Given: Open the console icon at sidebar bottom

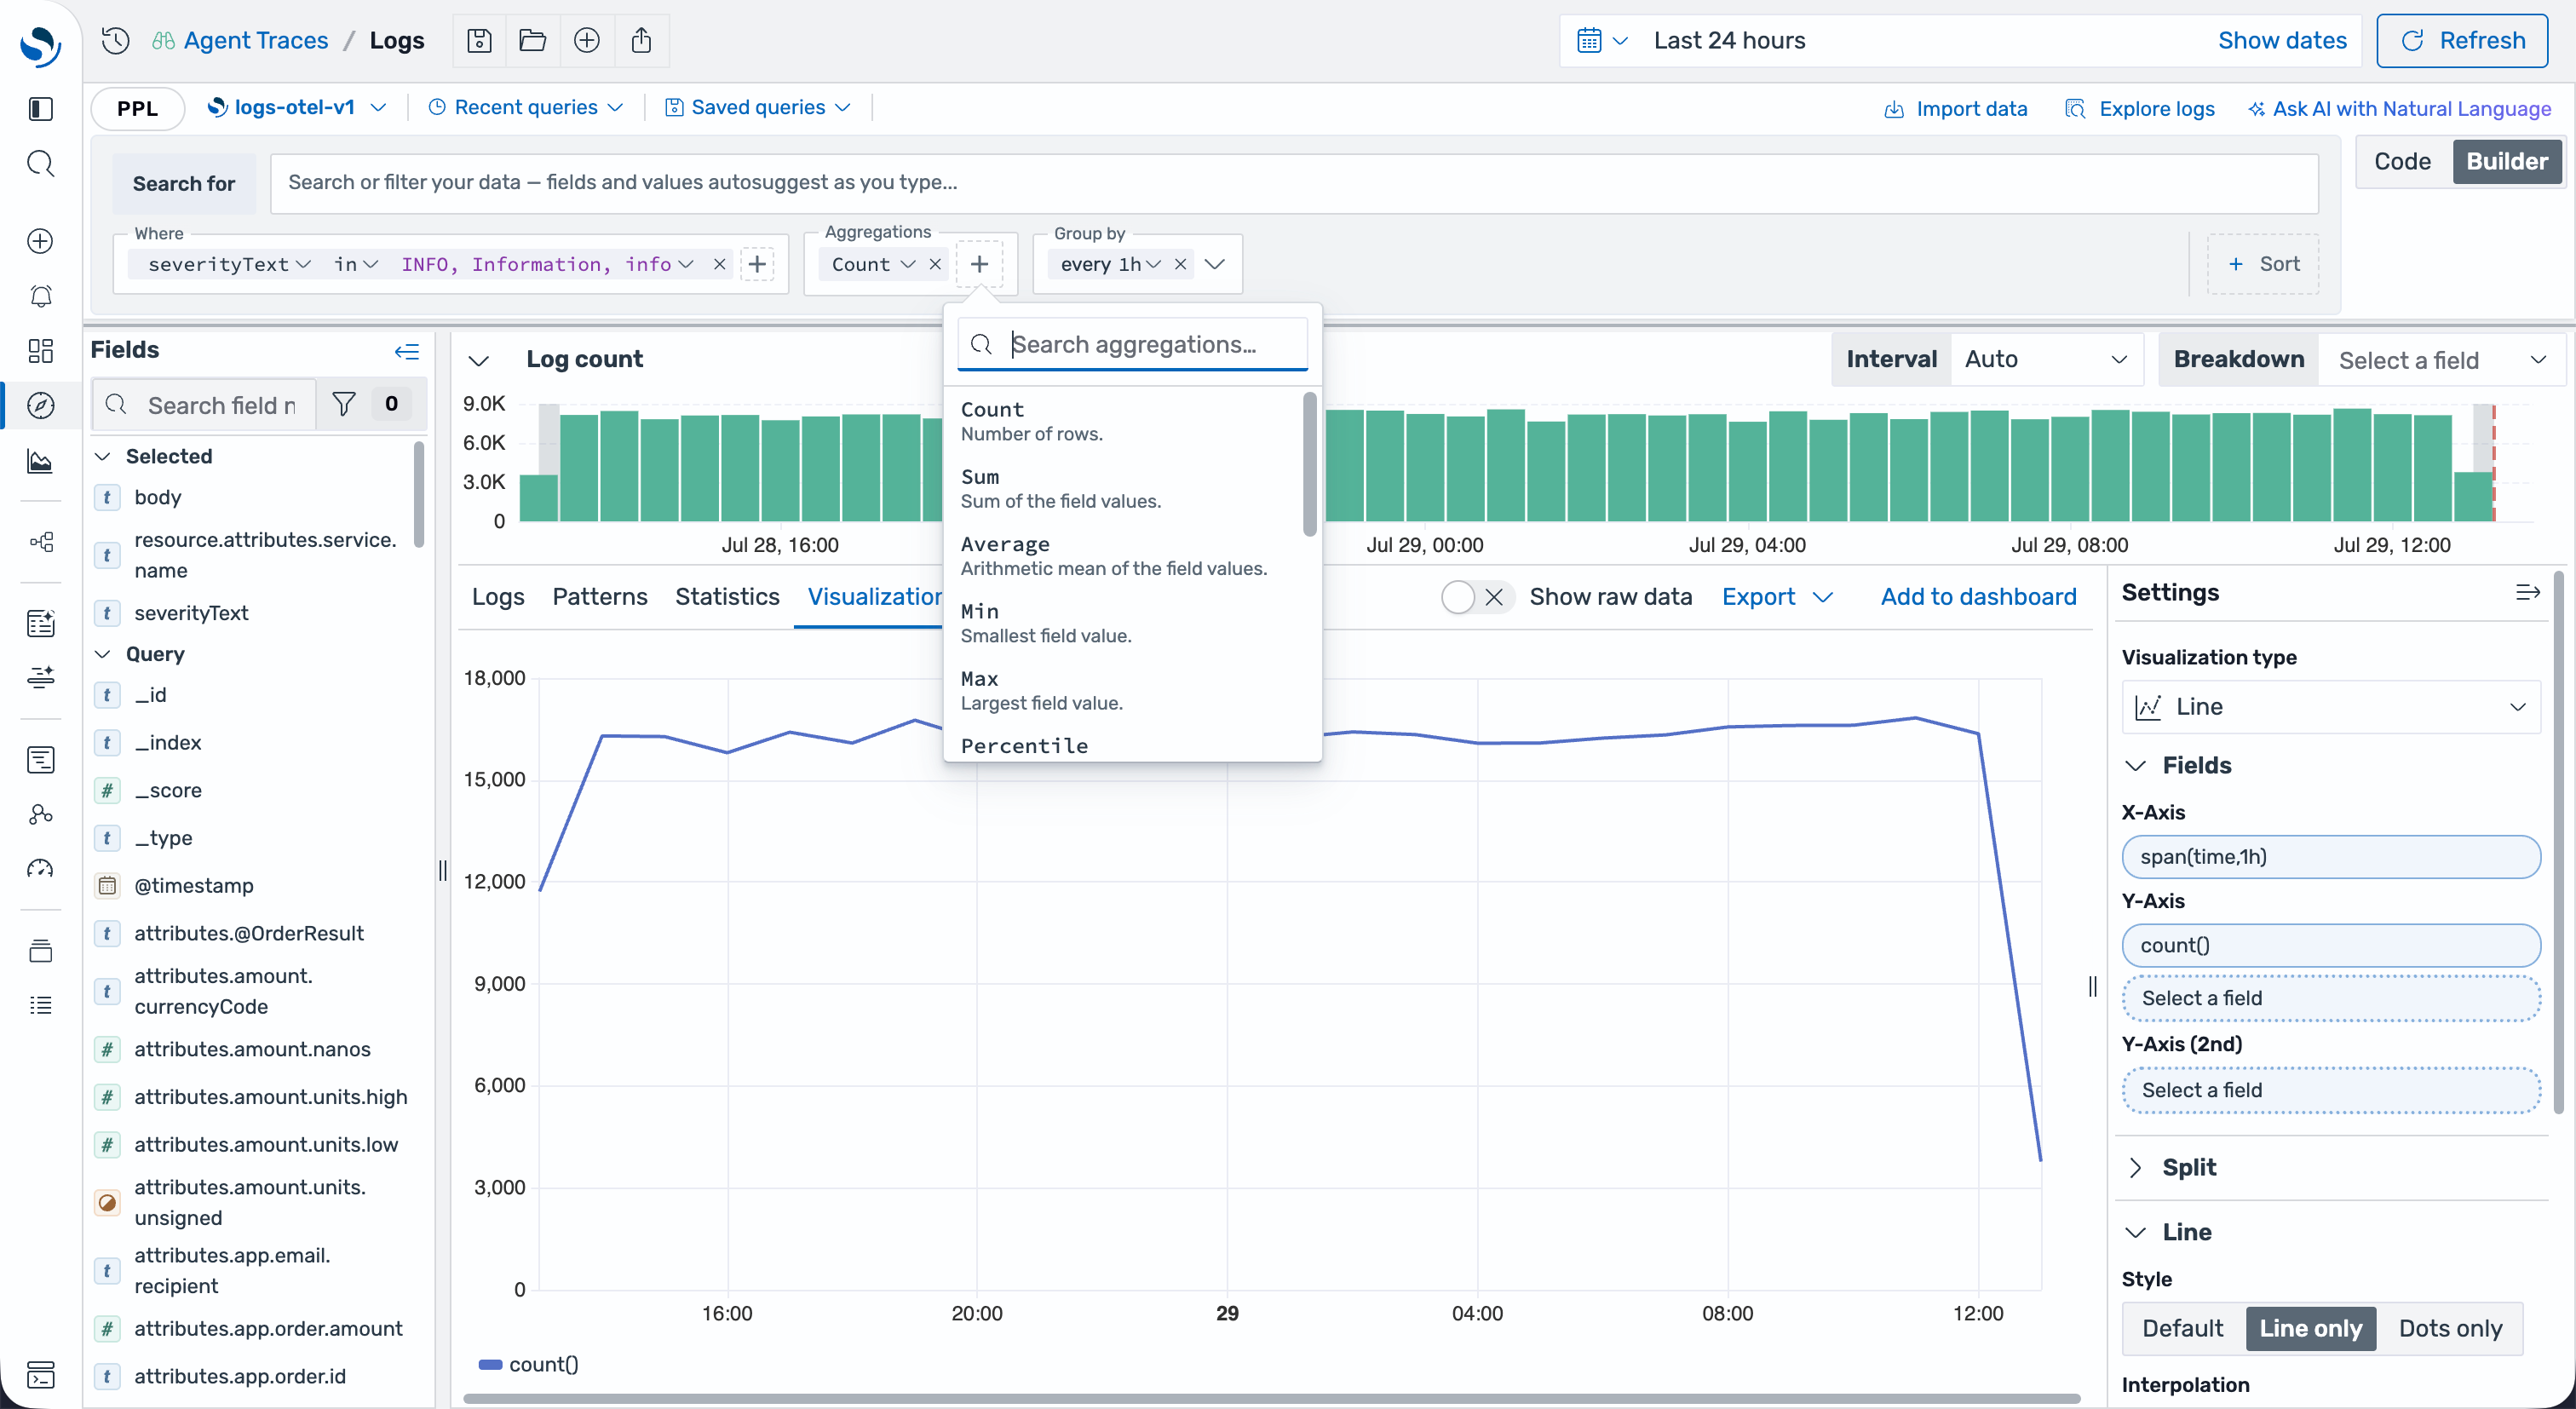Looking at the screenshot, I should click(40, 1375).
